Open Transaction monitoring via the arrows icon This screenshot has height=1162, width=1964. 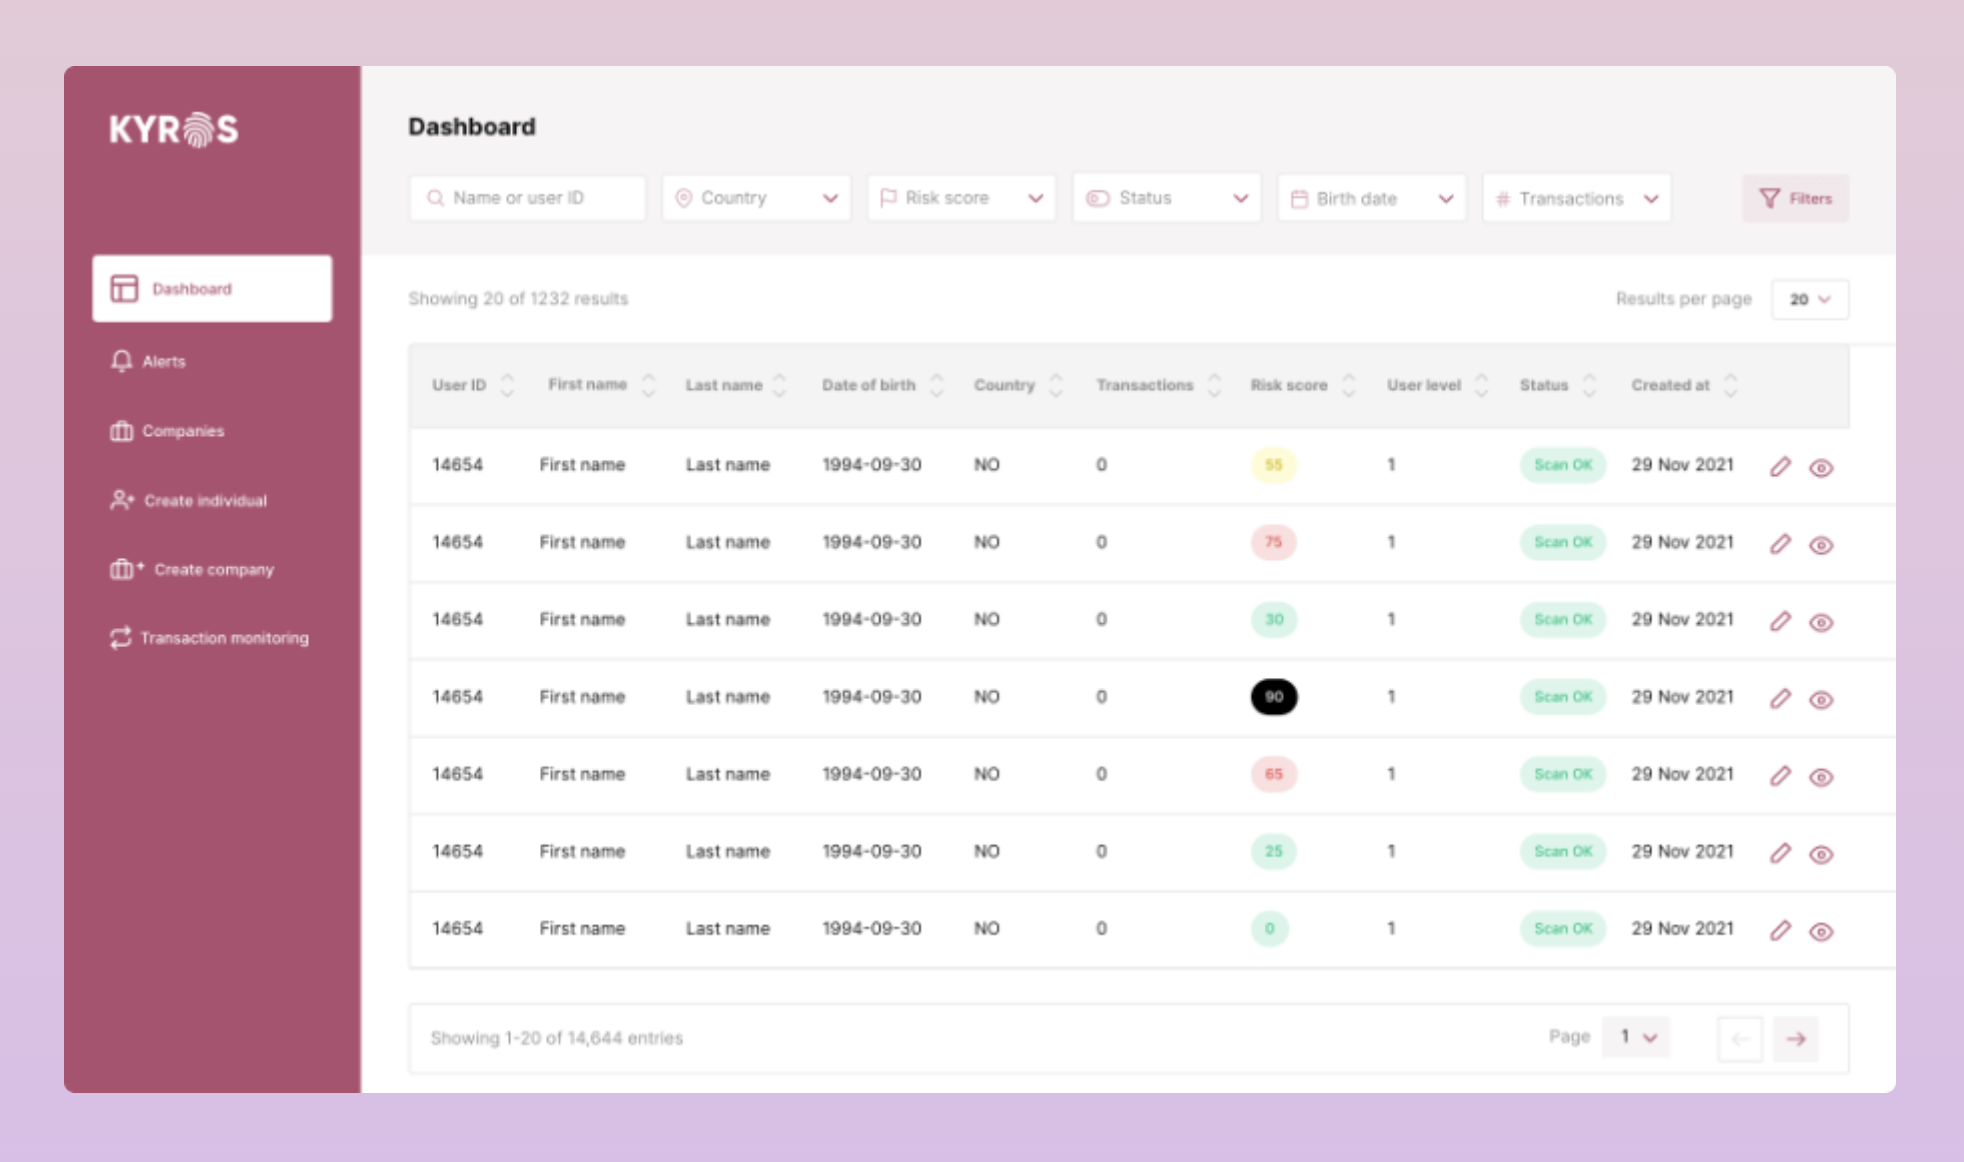coord(121,637)
